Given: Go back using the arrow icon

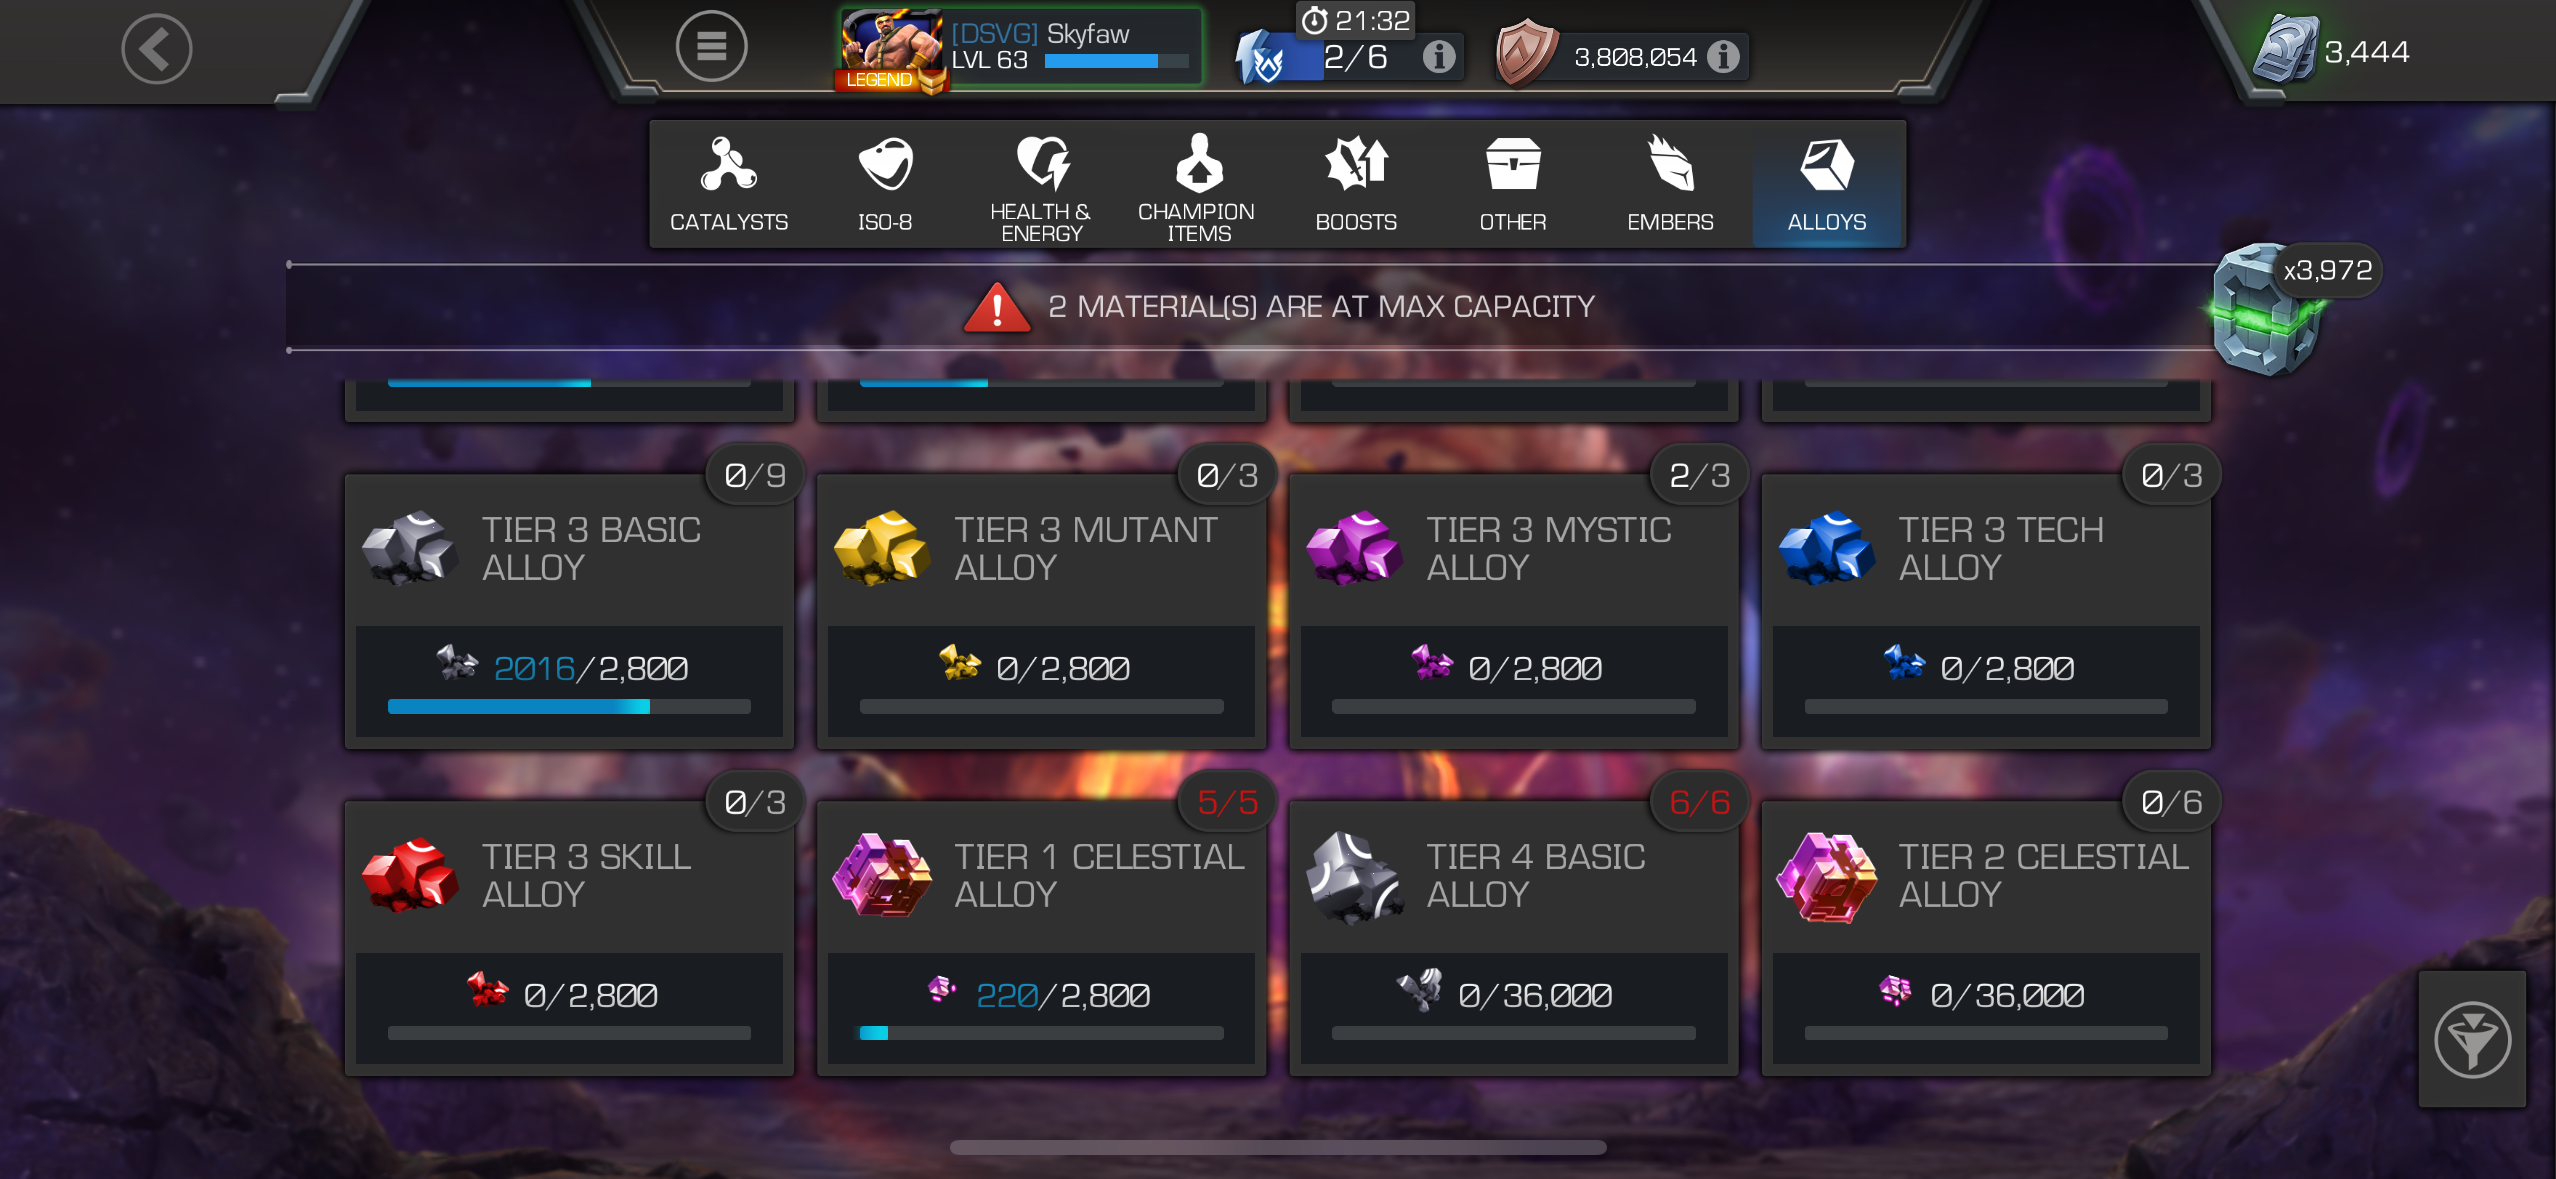Looking at the screenshot, I should [157, 49].
